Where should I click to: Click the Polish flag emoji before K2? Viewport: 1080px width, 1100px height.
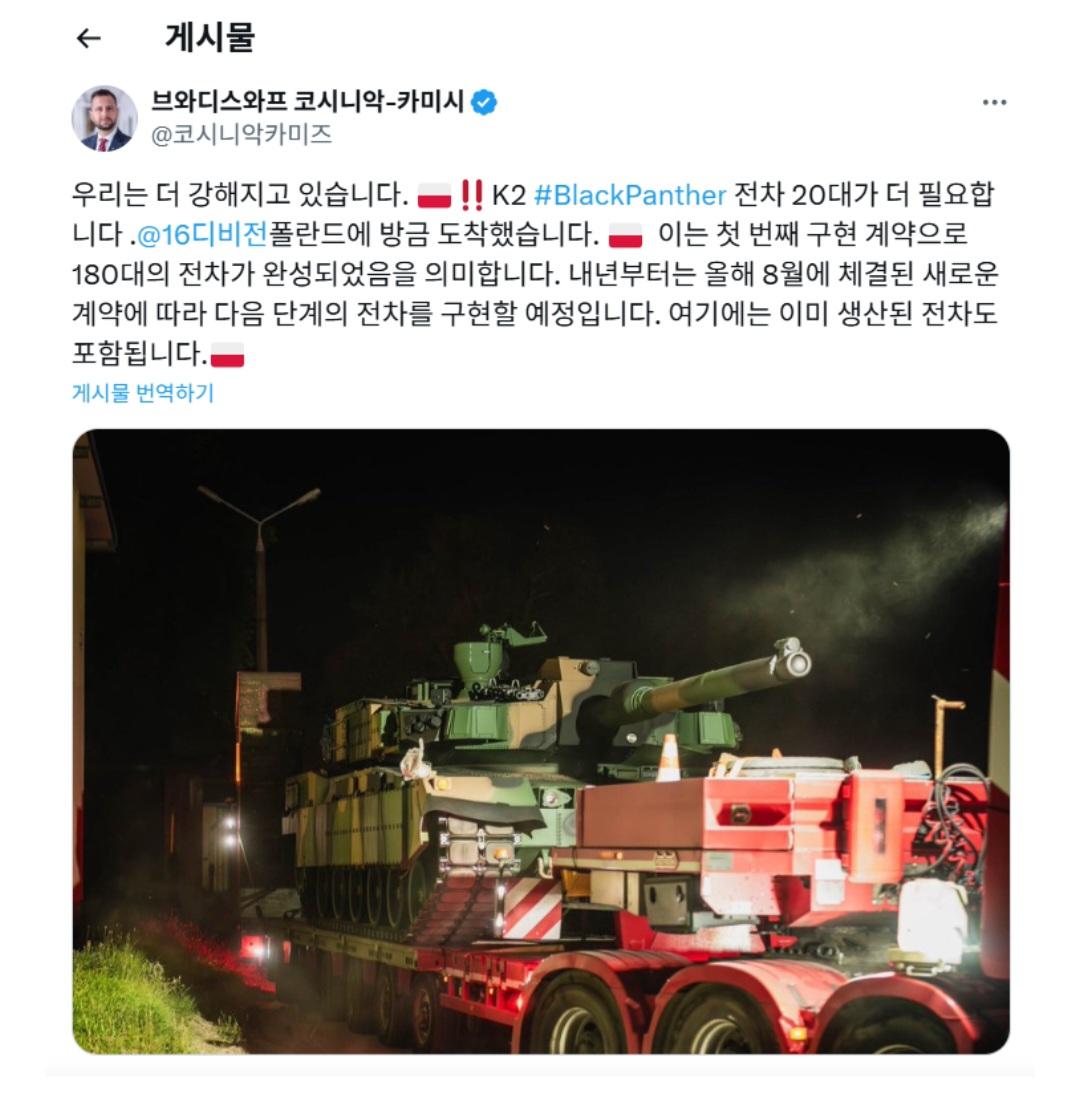pos(434,195)
